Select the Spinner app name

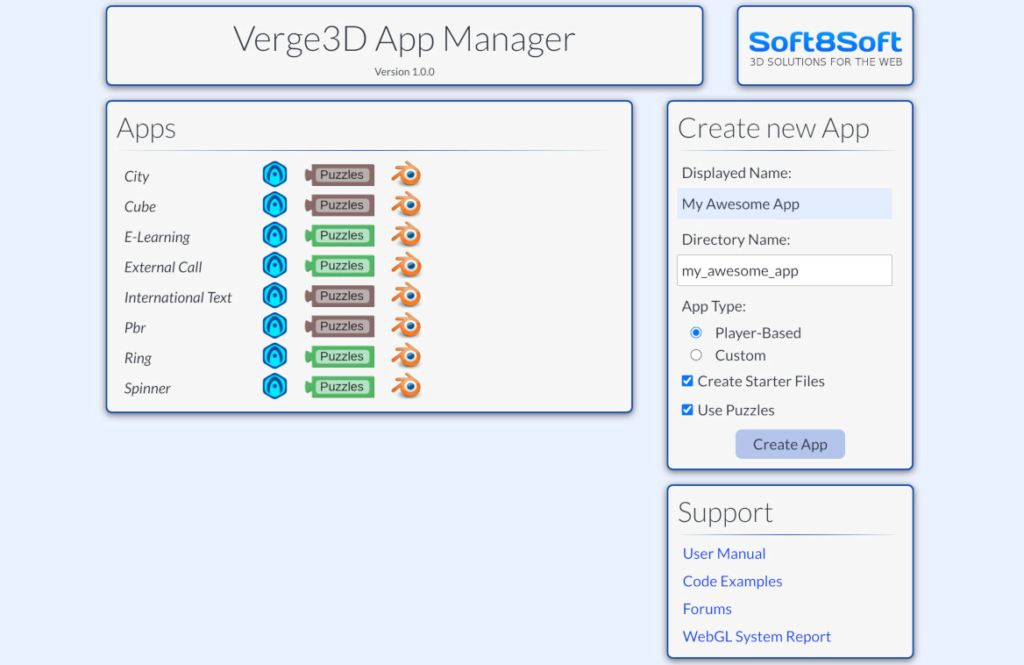147,388
